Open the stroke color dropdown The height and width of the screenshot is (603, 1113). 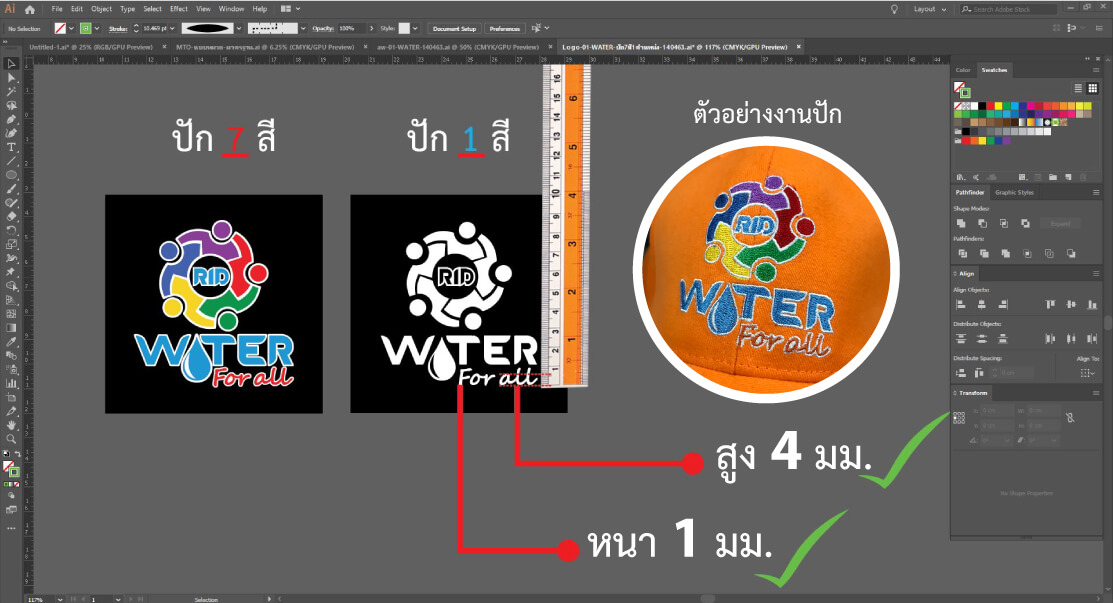click(x=98, y=28)
